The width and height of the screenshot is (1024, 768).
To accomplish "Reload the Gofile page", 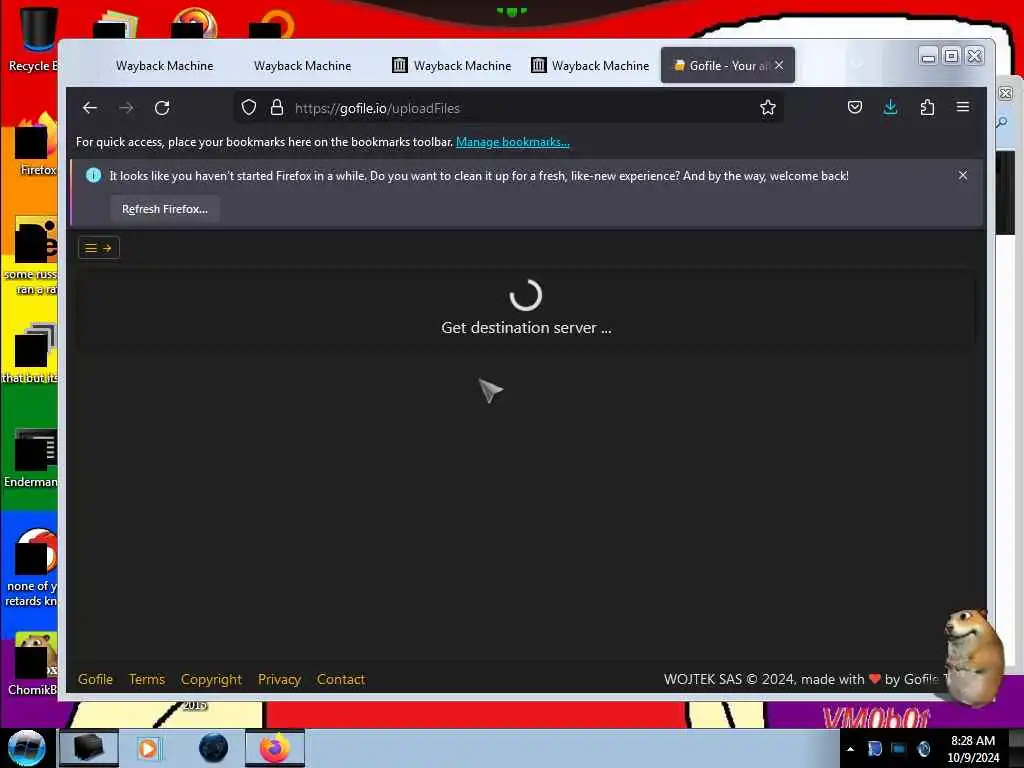I will pyautogui.click(x=162, y=108).
